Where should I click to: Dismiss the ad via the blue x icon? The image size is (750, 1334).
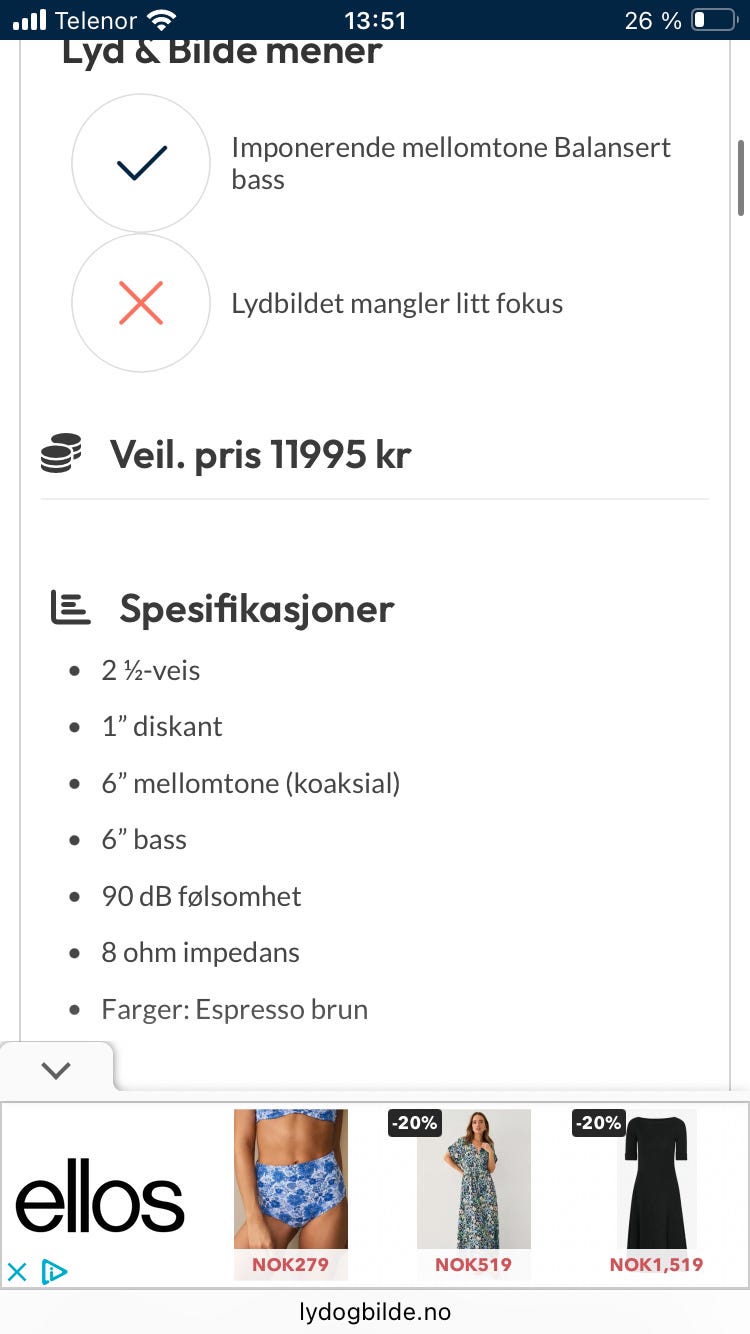coord(16,1271)
